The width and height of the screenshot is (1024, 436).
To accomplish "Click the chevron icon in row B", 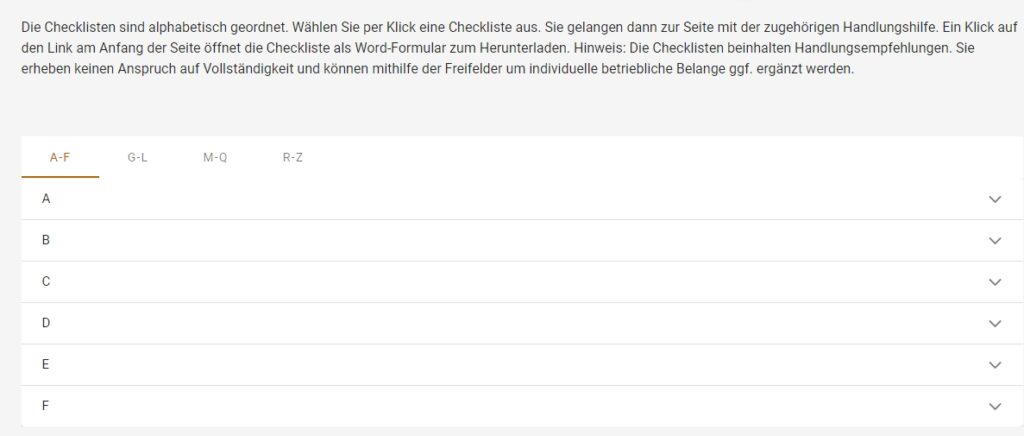I will click(x=994, y=241).
